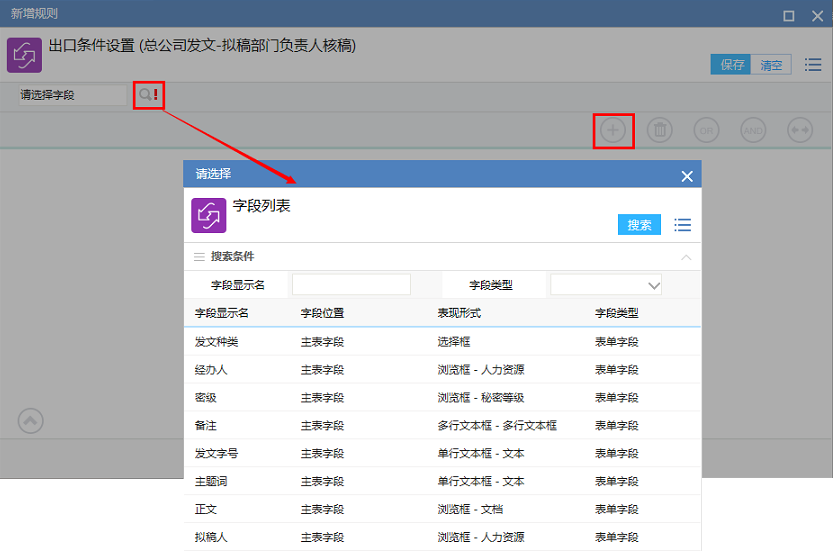Click the trash delete icon
The width and height of the screenshot is (833, 551).
click(x=660, y=130)
